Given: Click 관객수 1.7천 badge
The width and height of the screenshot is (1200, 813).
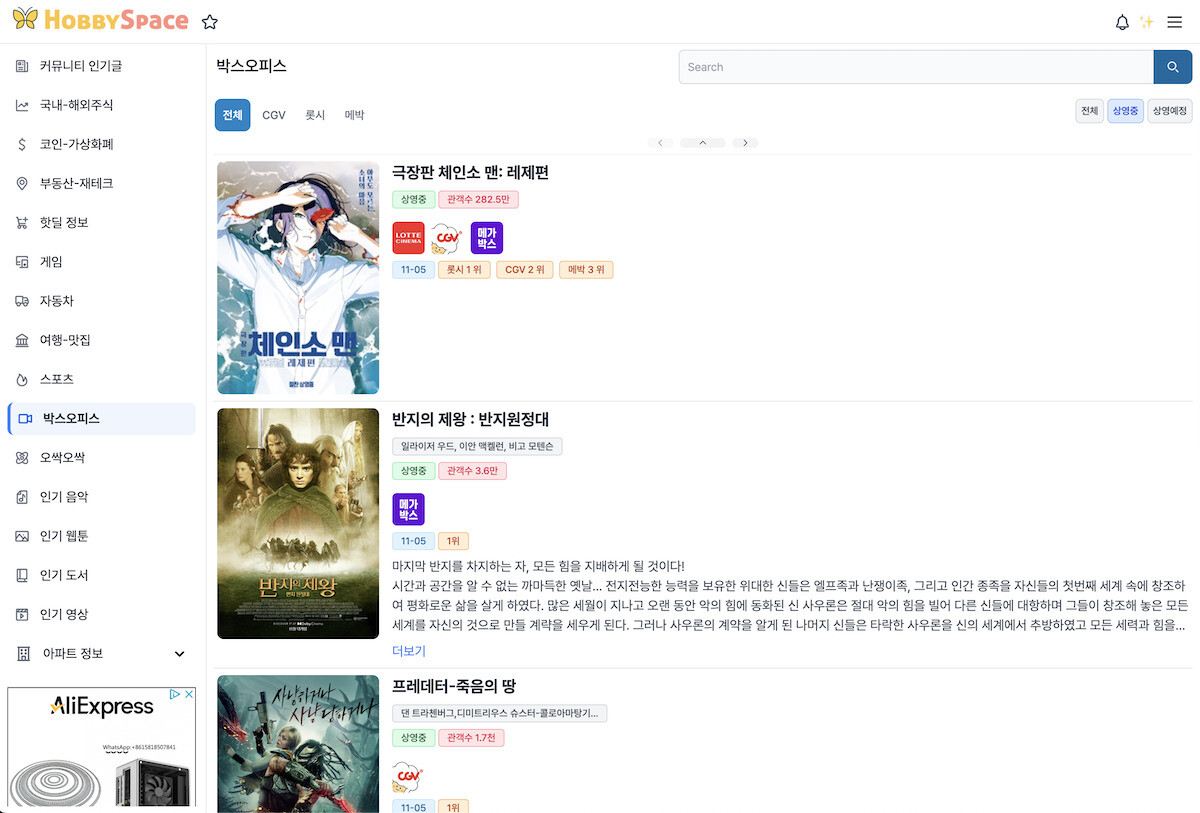Looking at the screenshot, I should (x=472, y=738).
